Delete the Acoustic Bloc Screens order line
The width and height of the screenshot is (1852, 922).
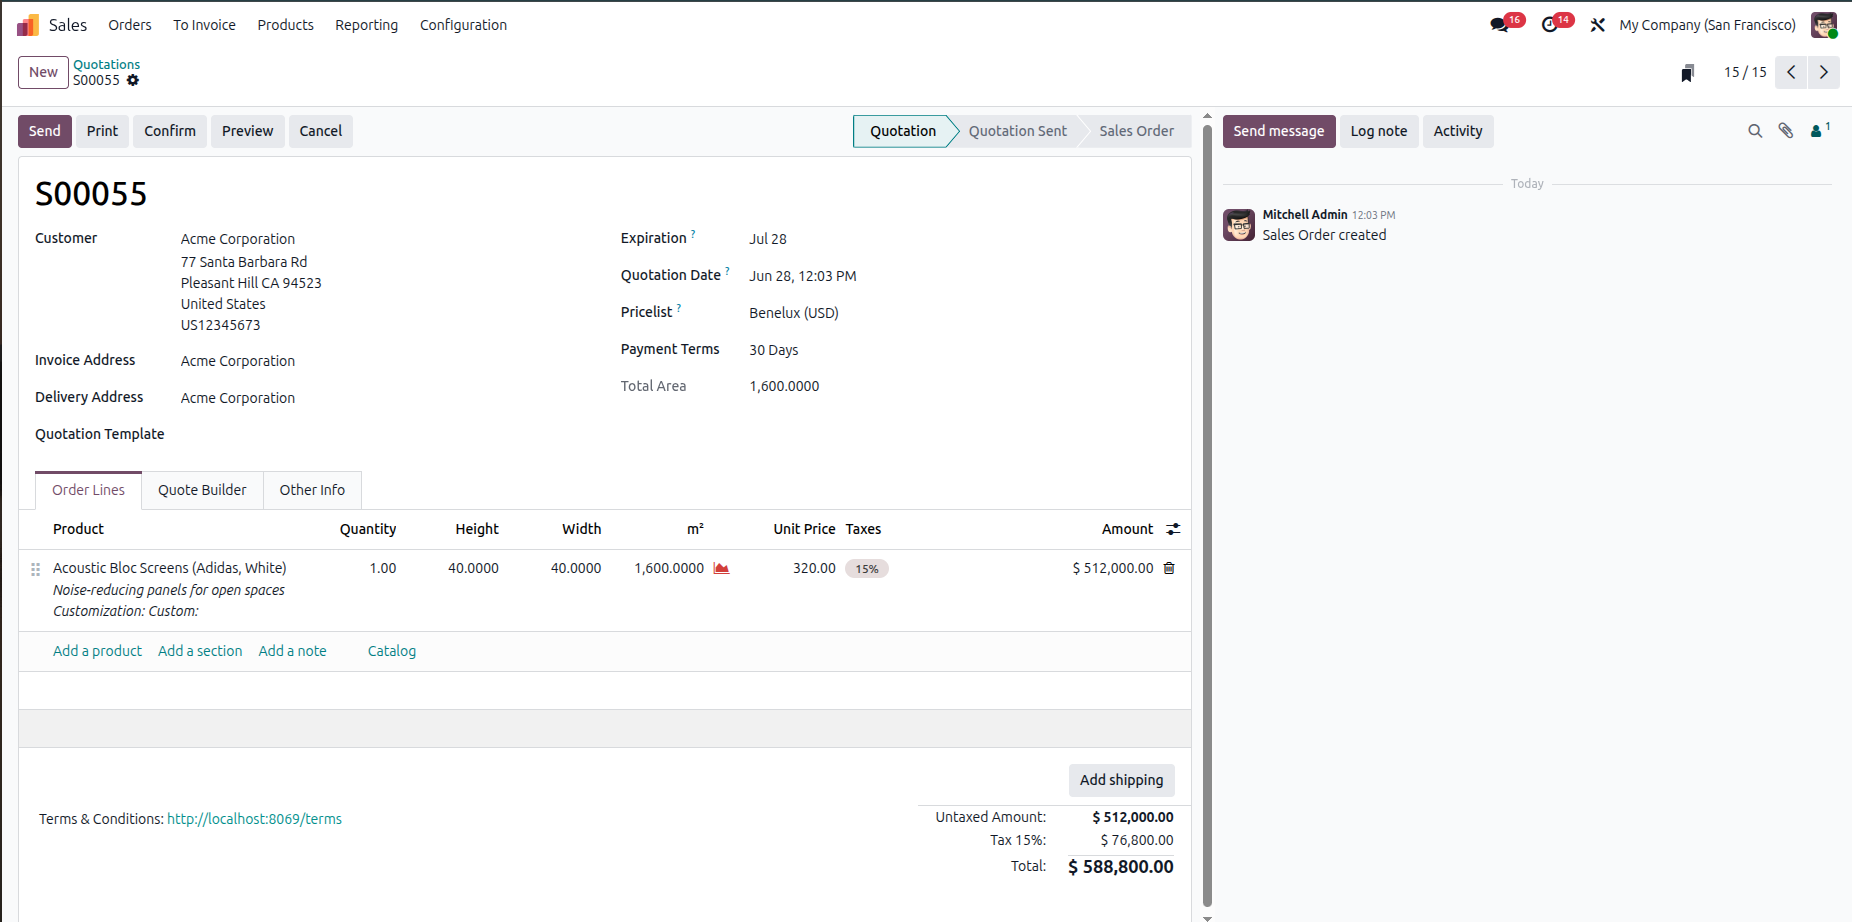tap(1169, 568)
